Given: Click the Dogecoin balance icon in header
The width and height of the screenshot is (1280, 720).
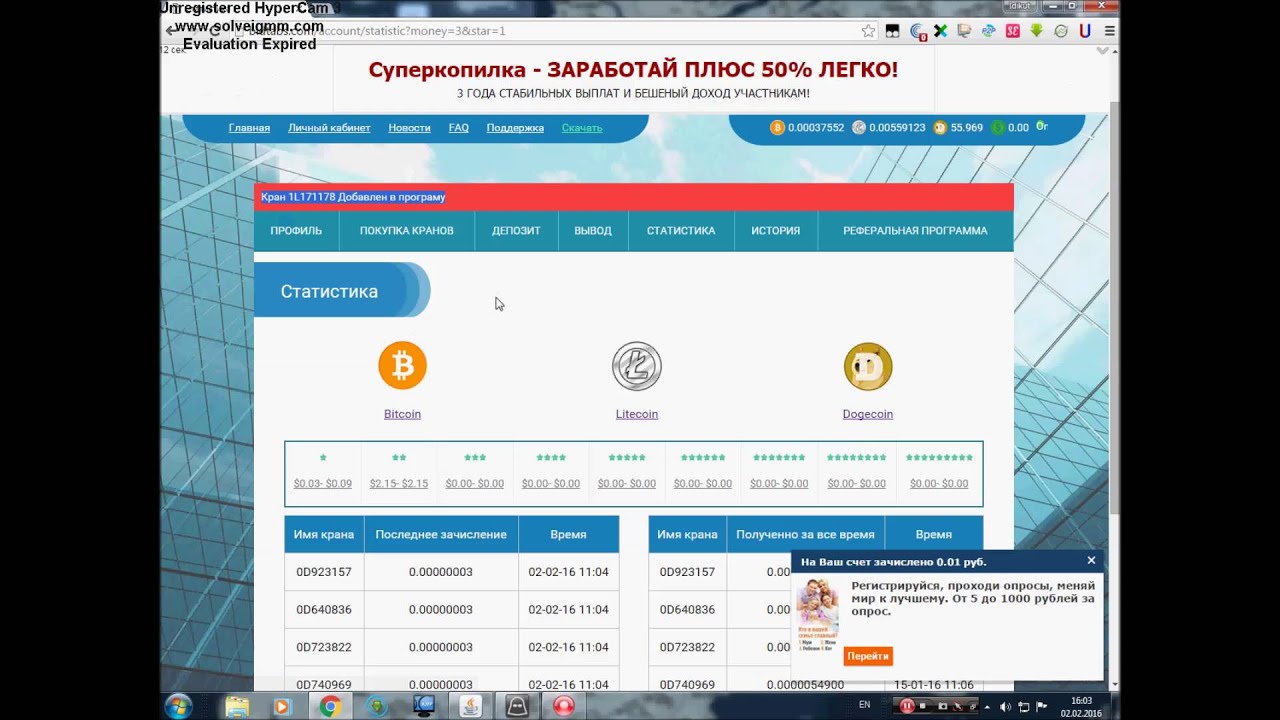Looking at the screenshot, I should 940,127.
